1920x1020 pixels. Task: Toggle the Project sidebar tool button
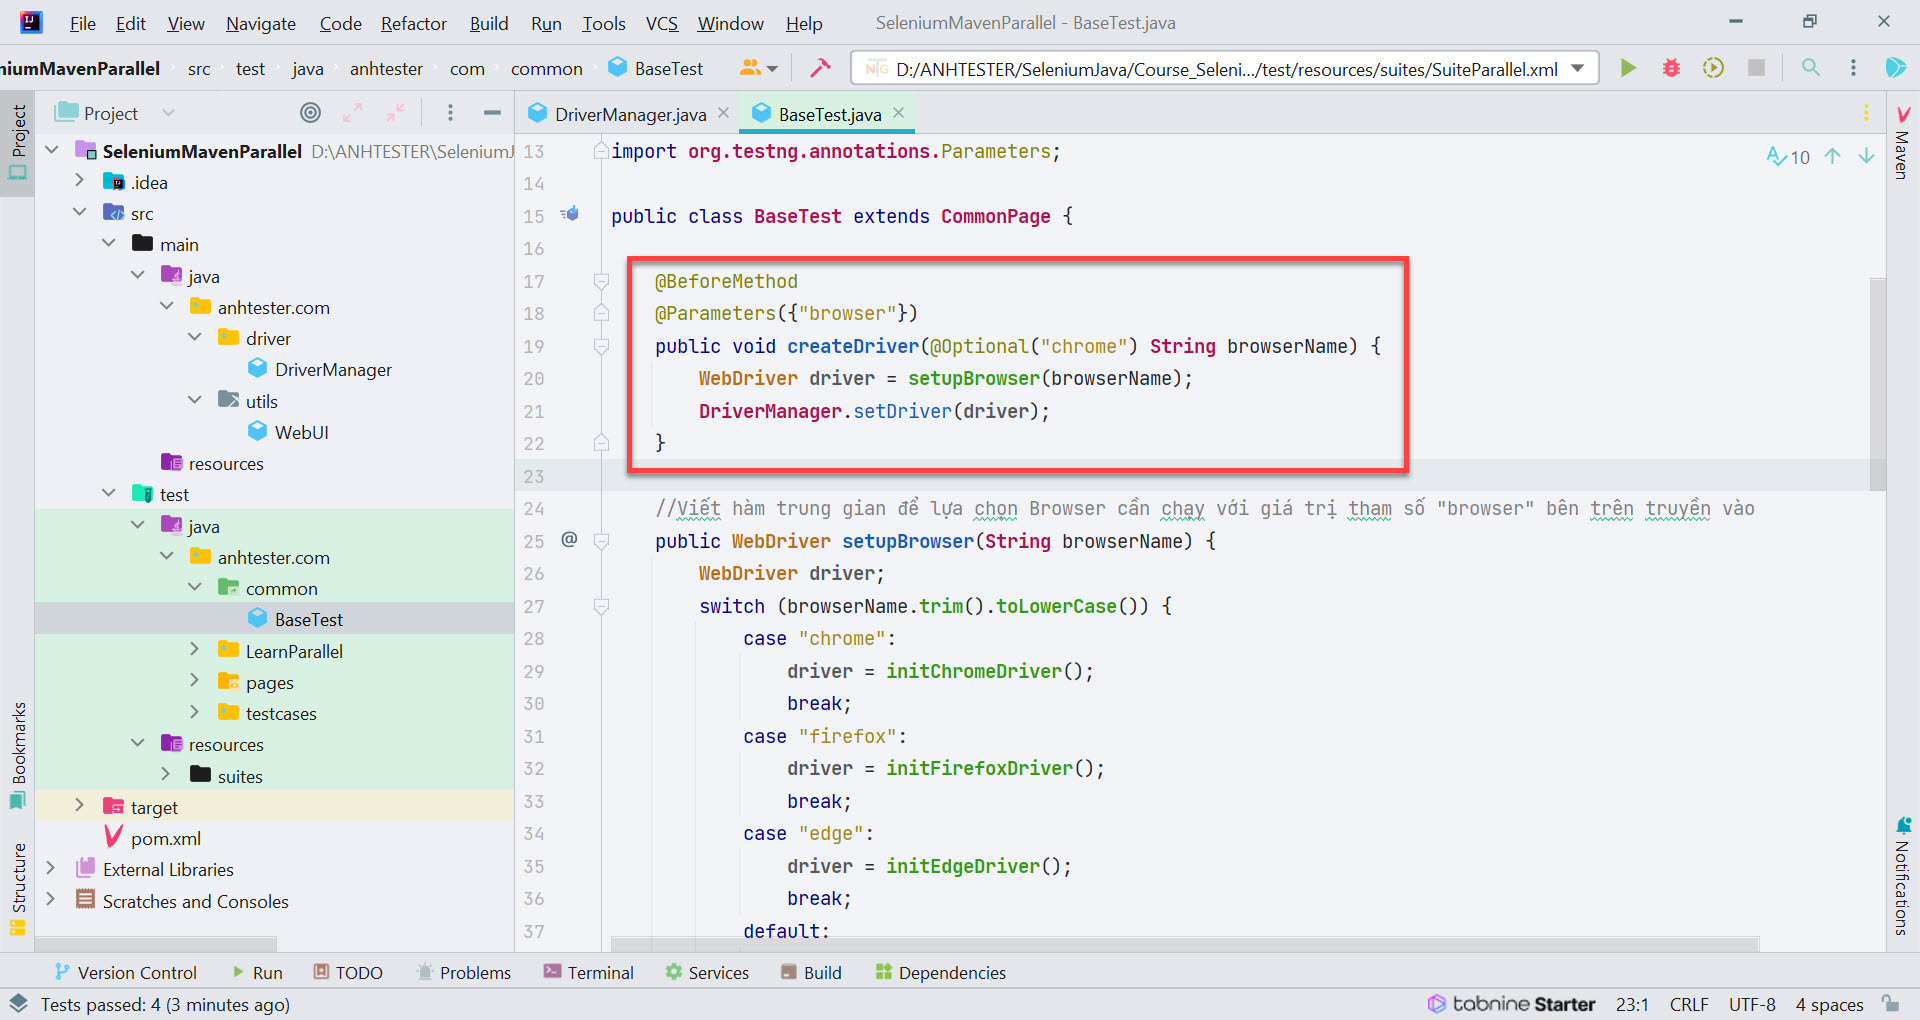tap(18, 143)
